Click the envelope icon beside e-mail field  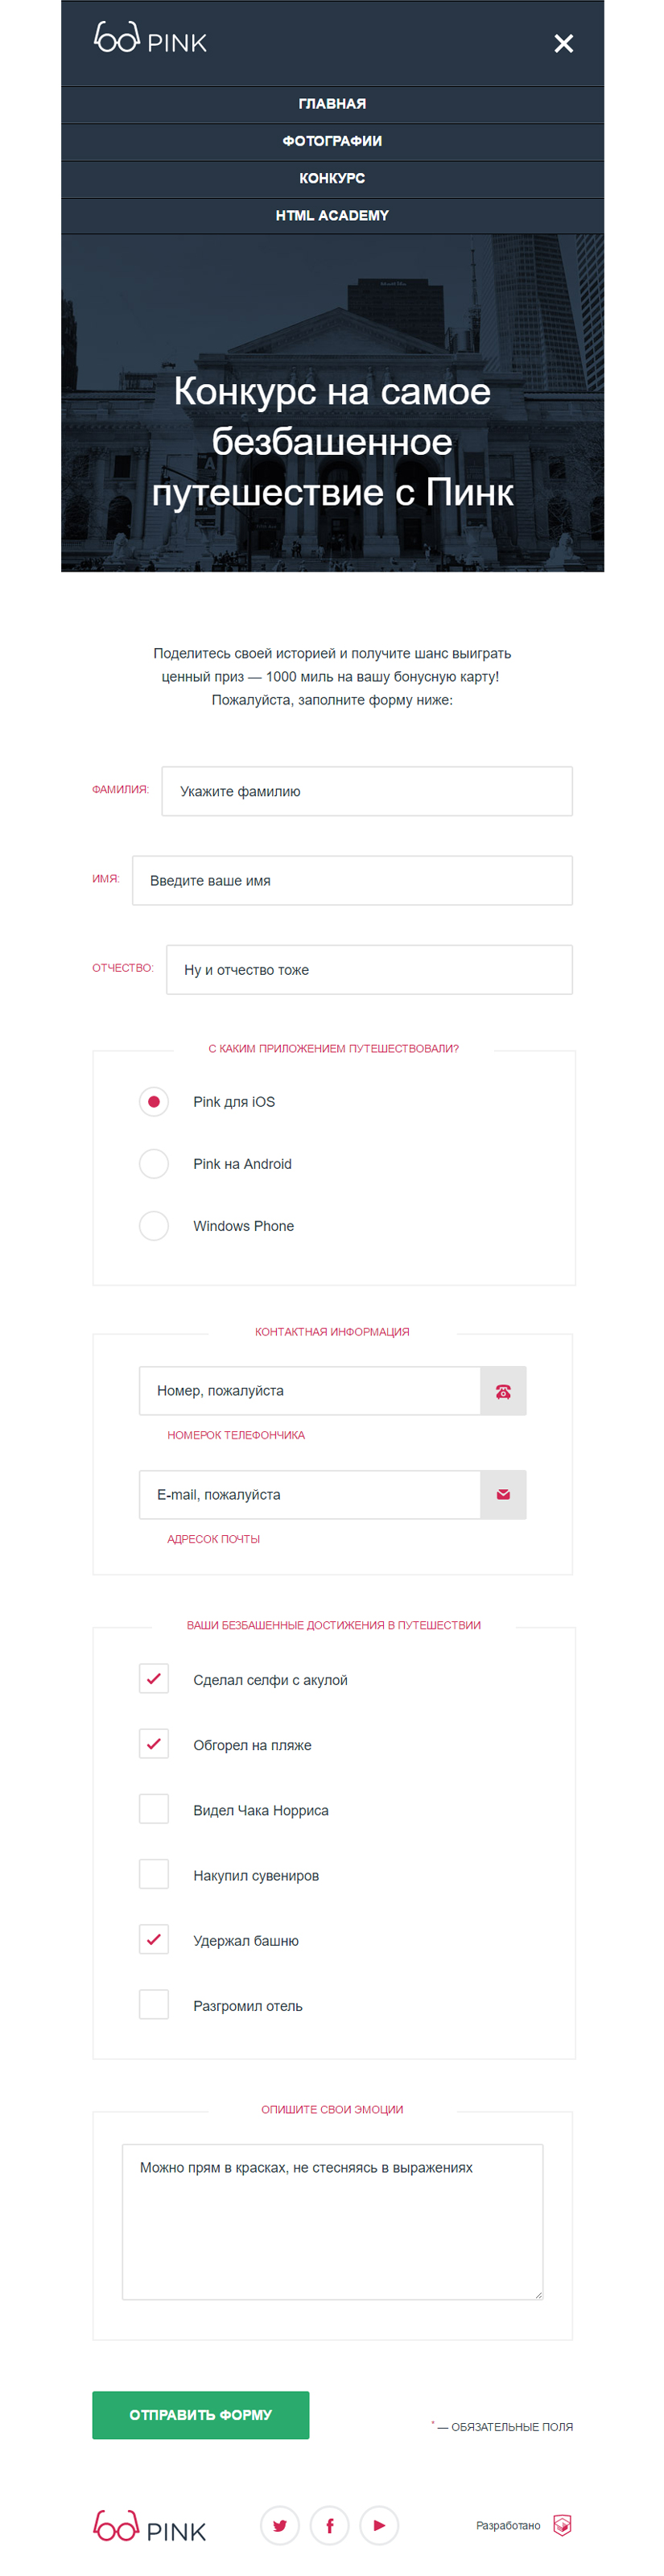pos(503,1494)
